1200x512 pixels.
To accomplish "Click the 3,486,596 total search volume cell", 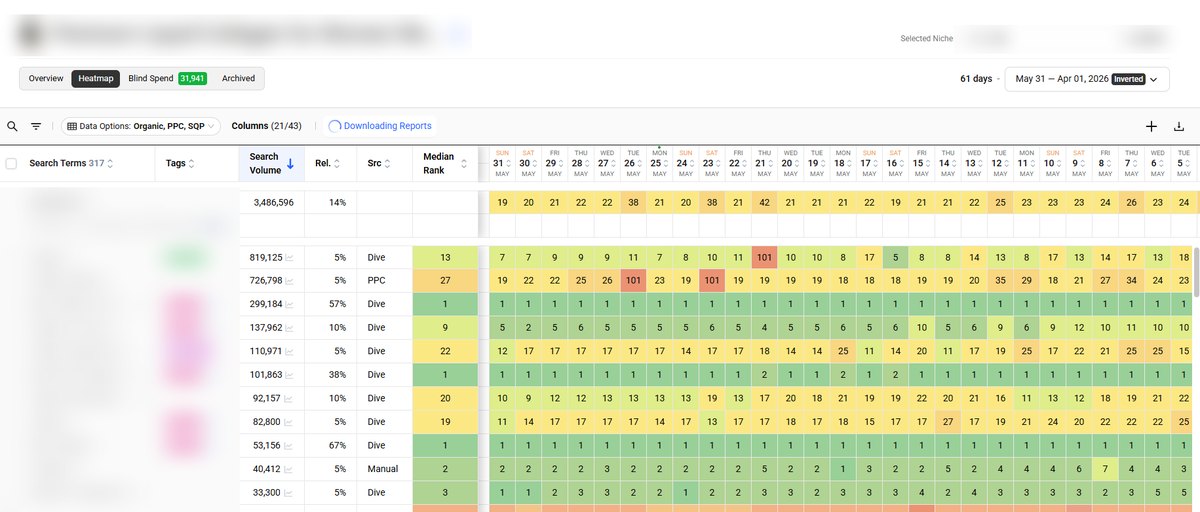I will [x=273, y=202].
